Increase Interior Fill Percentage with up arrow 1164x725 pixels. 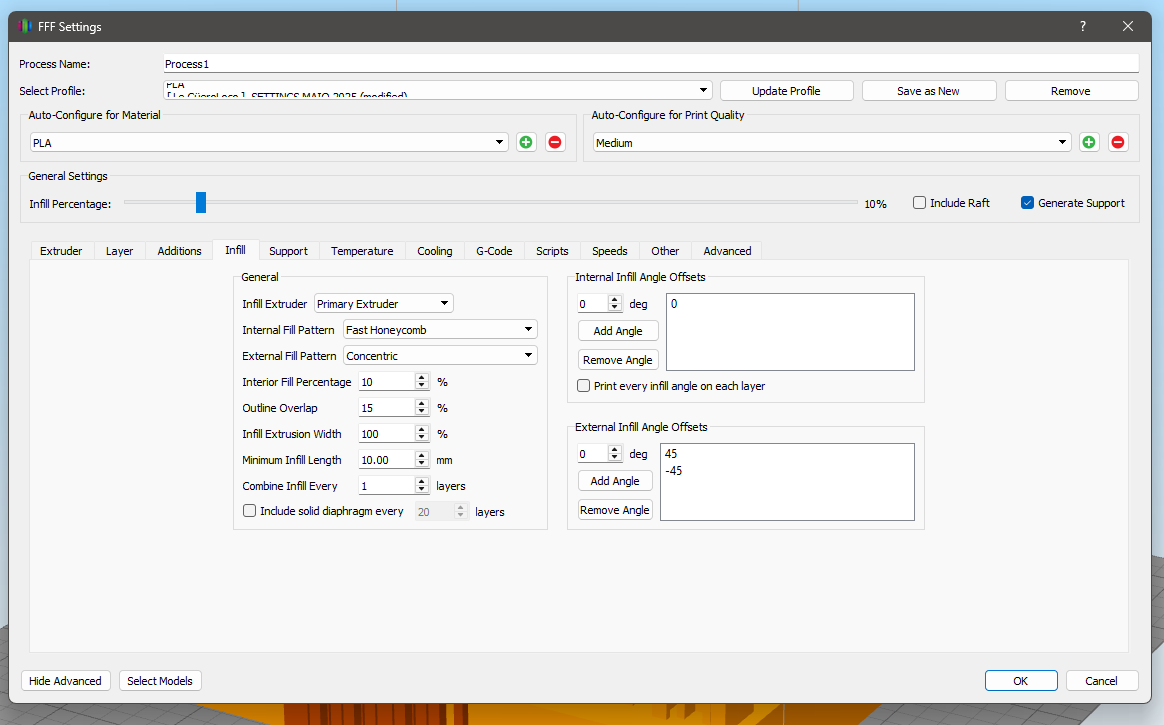click(x=422, y=377)
